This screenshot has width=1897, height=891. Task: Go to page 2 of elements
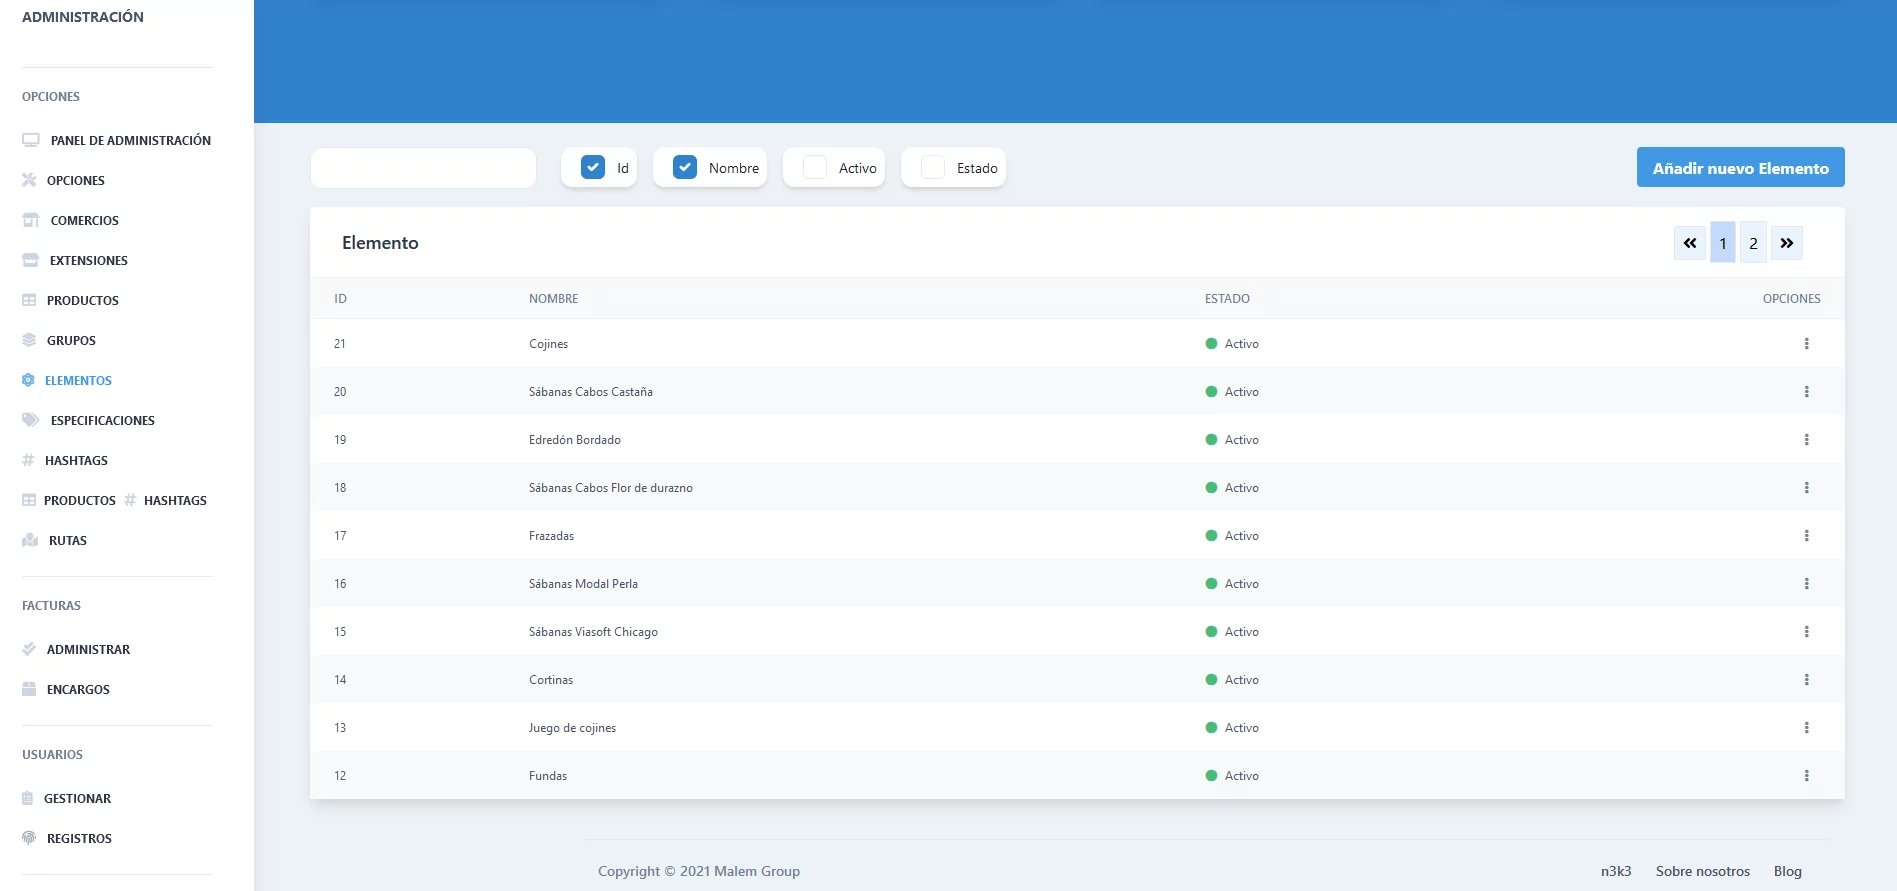[1753, 243]
